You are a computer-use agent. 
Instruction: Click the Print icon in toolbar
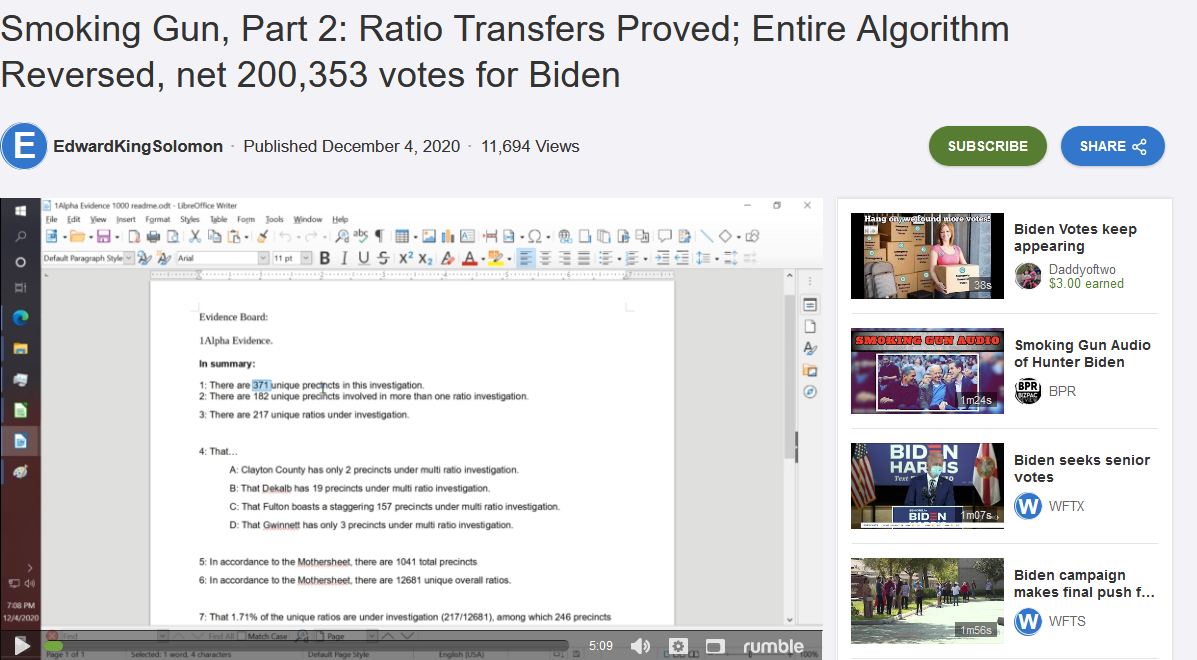pyautogui.click(x=153, y=237)
